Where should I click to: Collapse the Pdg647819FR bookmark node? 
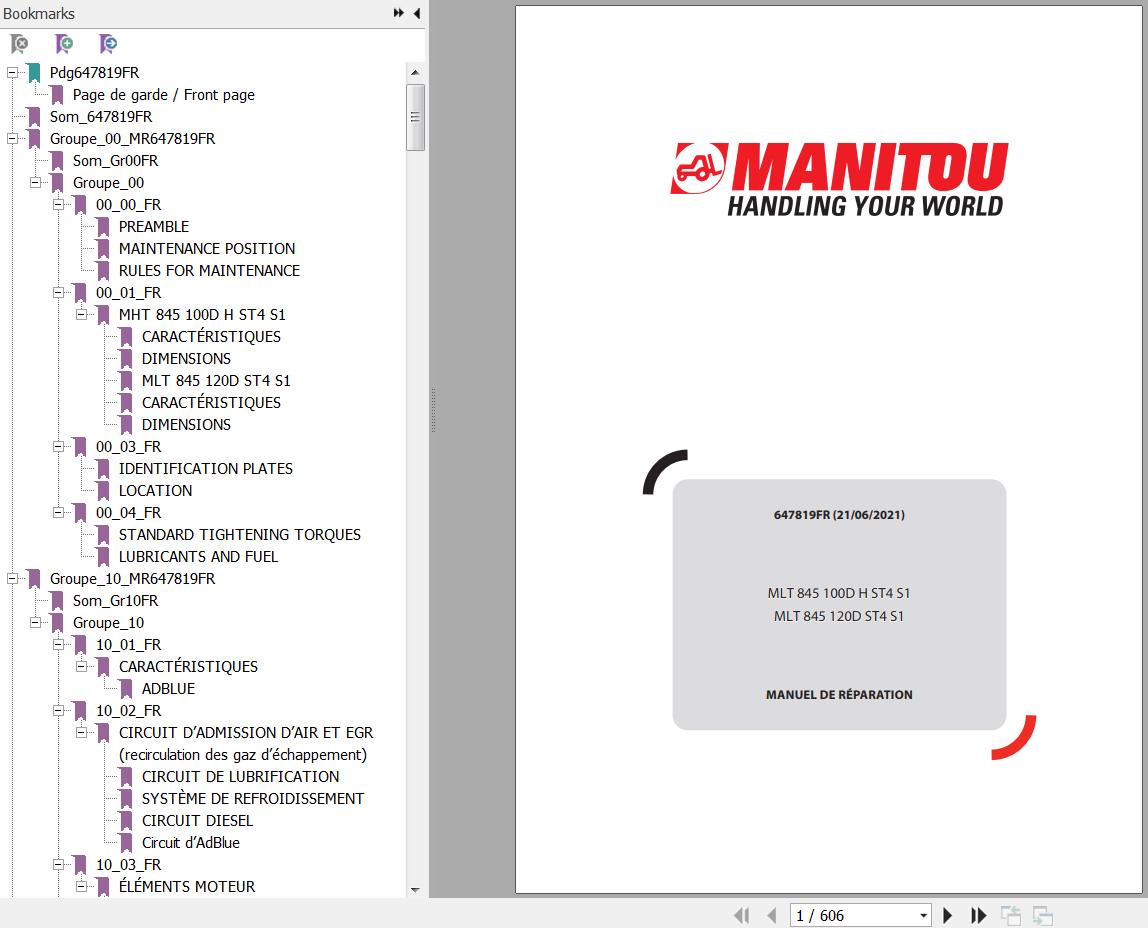coord(12,72)
